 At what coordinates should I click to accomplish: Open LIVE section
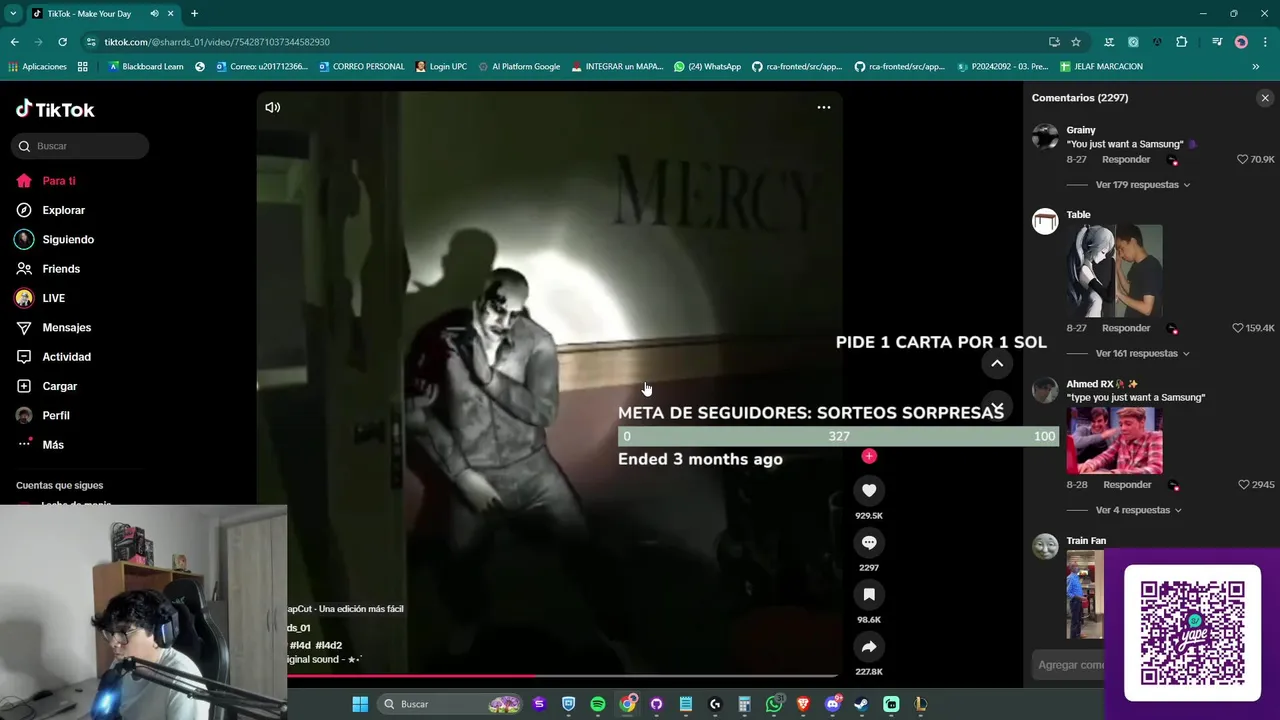tap(53, 298)
